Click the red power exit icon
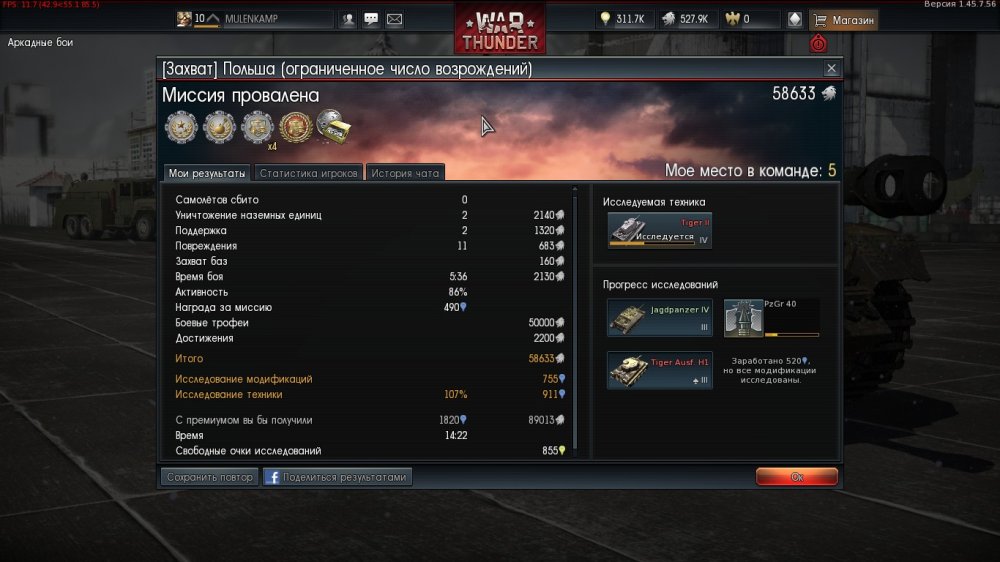Screen dimensions: 1000x562 [818, 43]
